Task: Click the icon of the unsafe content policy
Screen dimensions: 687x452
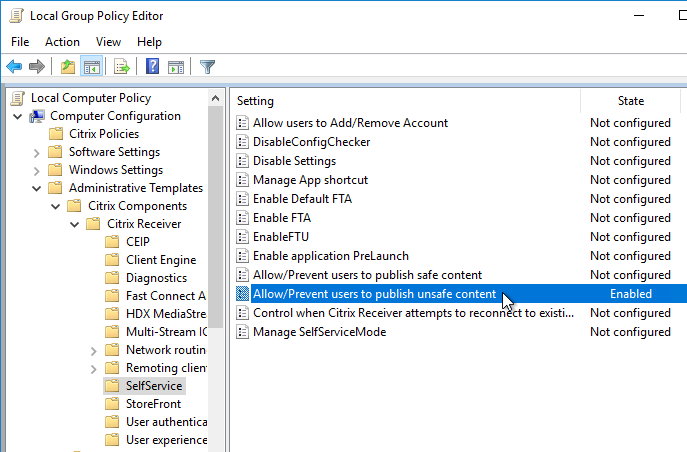Action: pyautogui.click(x=242, y=294)
